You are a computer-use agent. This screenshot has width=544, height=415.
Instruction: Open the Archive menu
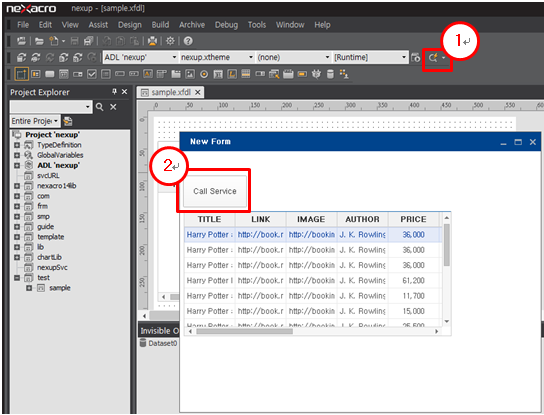(192, 25)
